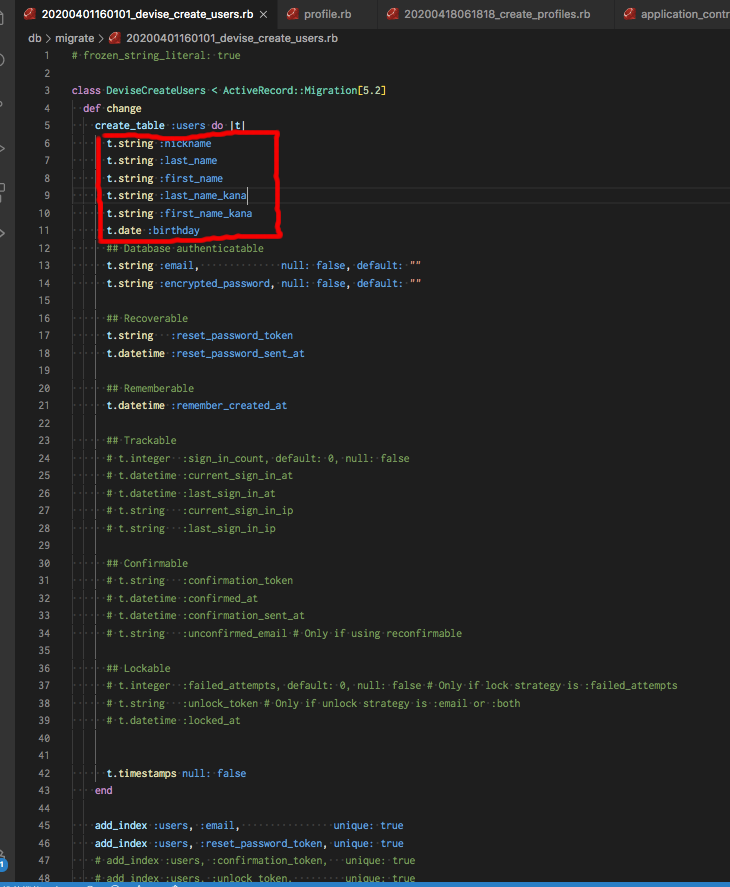The image size is (730, 887).
Task: Click the '## Lockable' comment
Action: 139,669
